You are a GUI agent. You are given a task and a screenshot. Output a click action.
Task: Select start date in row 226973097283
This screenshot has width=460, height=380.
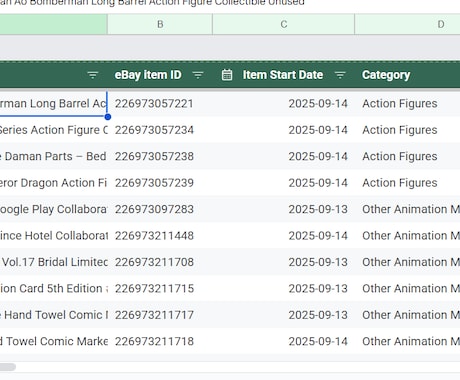click(x=284, y=209)
